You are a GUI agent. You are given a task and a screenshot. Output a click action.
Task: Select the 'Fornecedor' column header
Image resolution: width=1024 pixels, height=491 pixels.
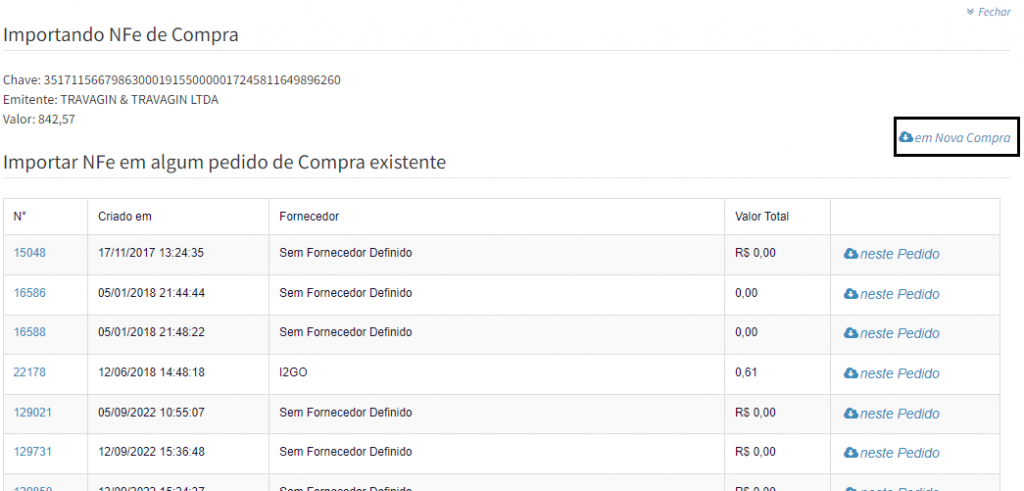pyautogui.click(x=310, y=216)
